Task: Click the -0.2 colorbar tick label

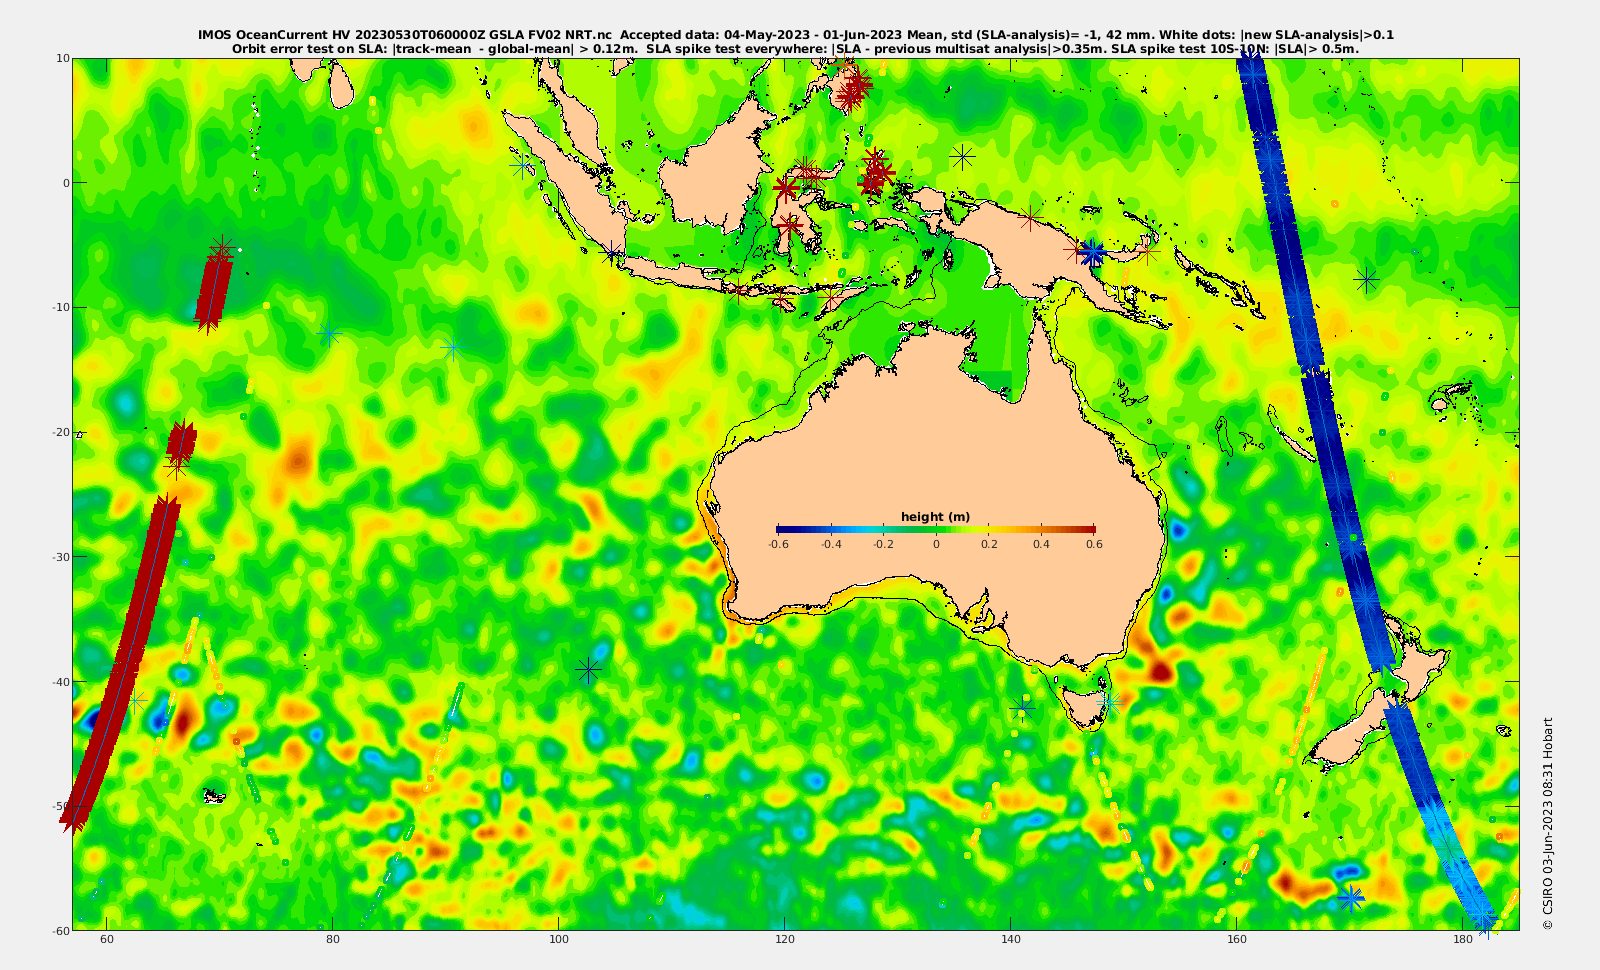Action: point(883,544)
